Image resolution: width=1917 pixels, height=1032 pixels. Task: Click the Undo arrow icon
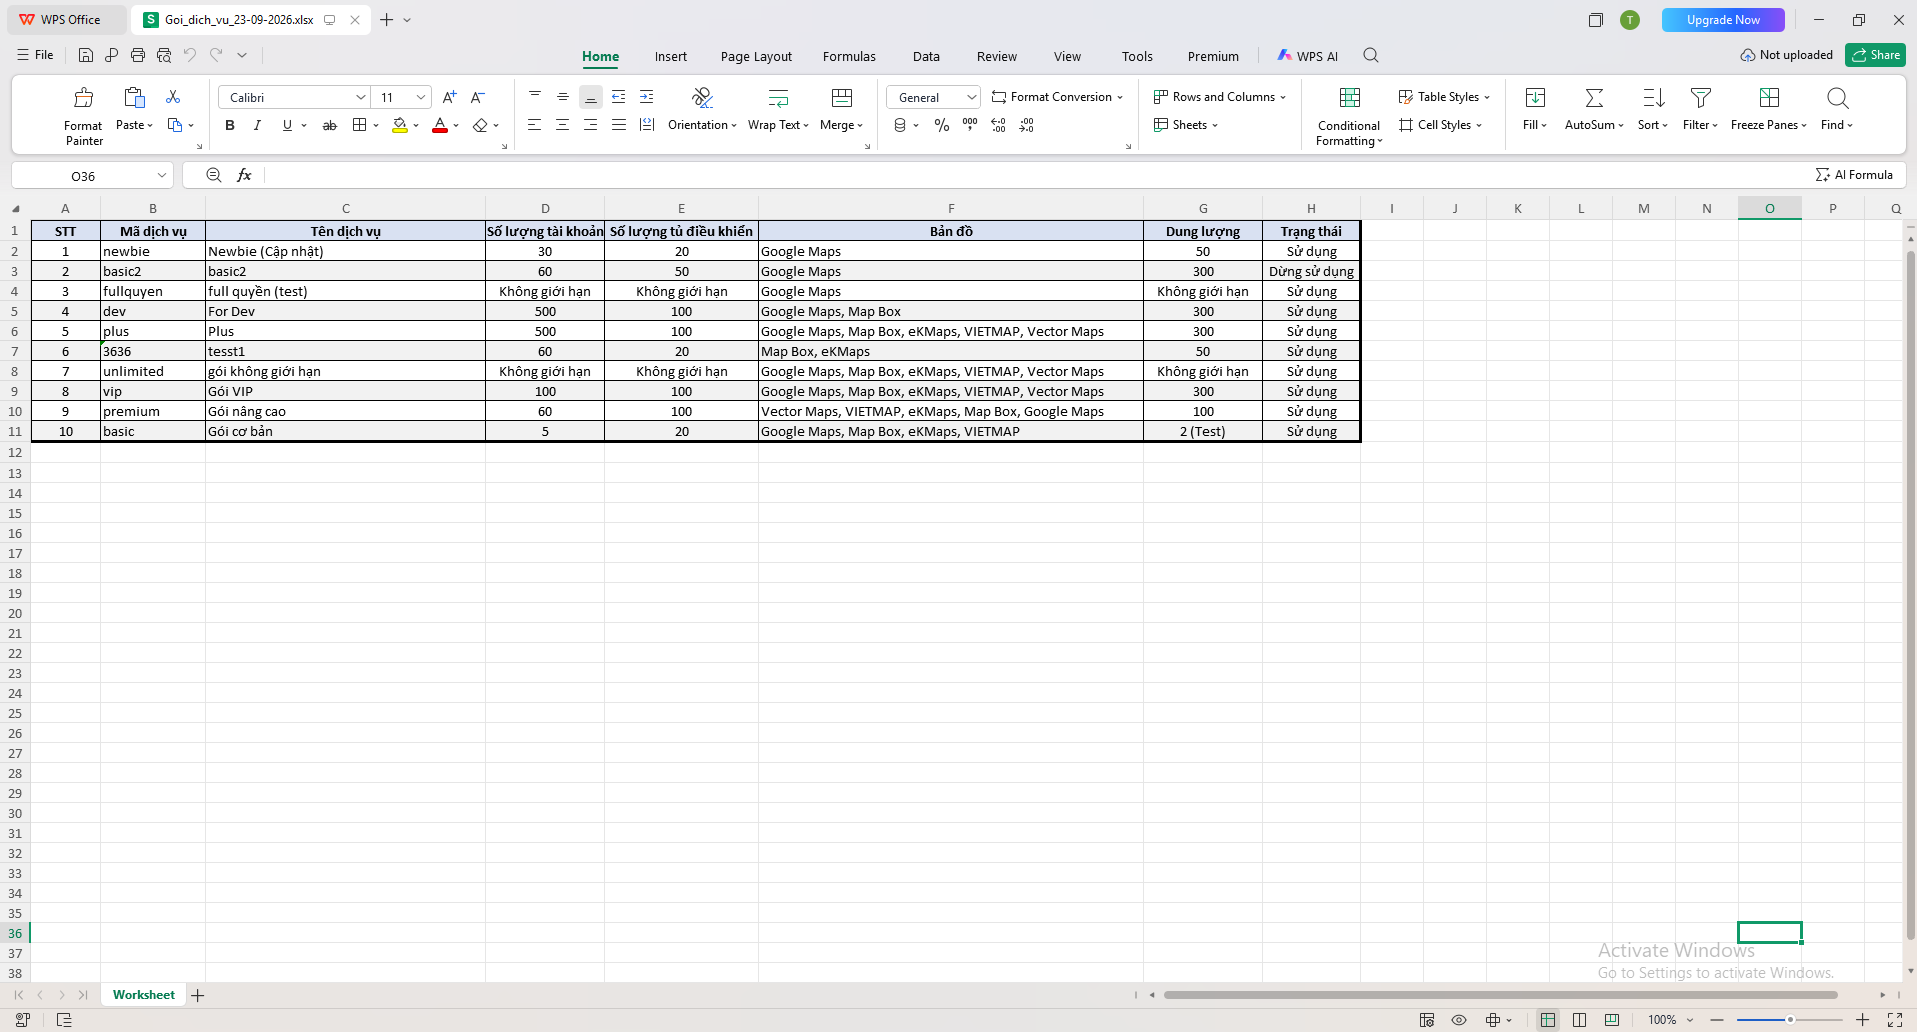coord(190,56)
